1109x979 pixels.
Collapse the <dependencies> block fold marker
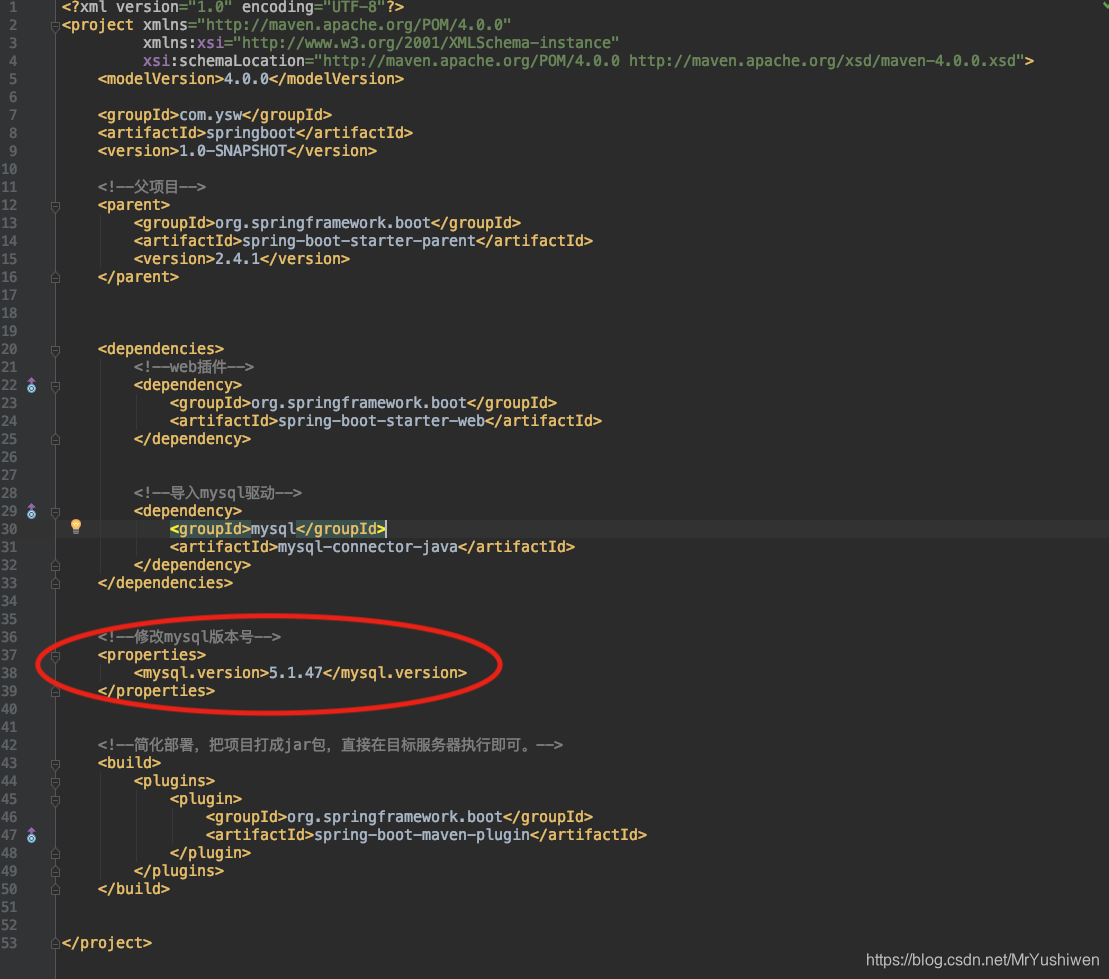click(55, 350)
